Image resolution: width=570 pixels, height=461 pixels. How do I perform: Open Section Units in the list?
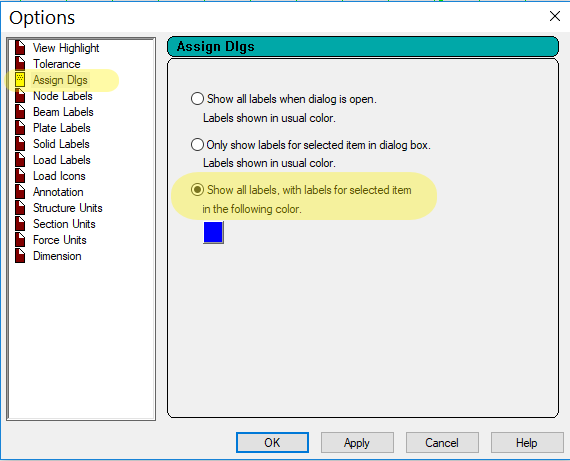(64, 224)
